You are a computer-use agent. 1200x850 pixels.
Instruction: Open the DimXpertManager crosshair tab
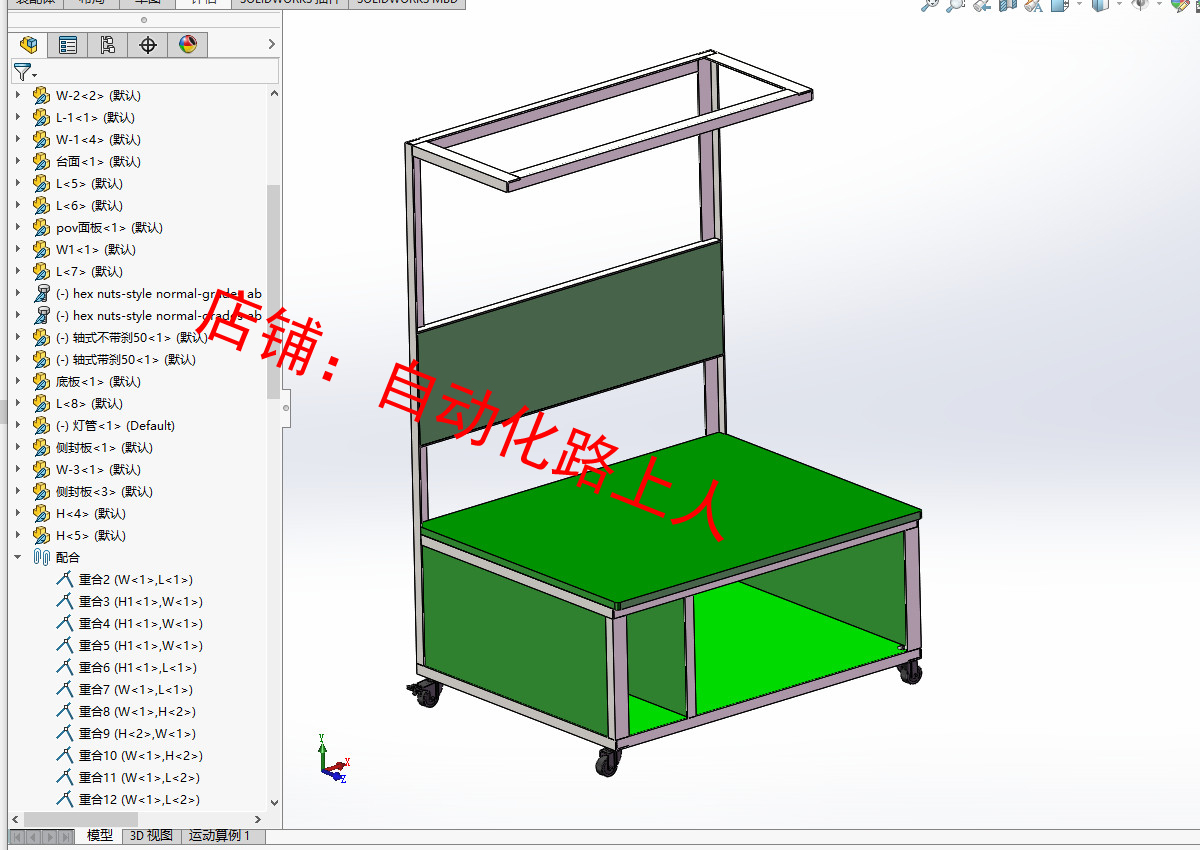(148, 44)
